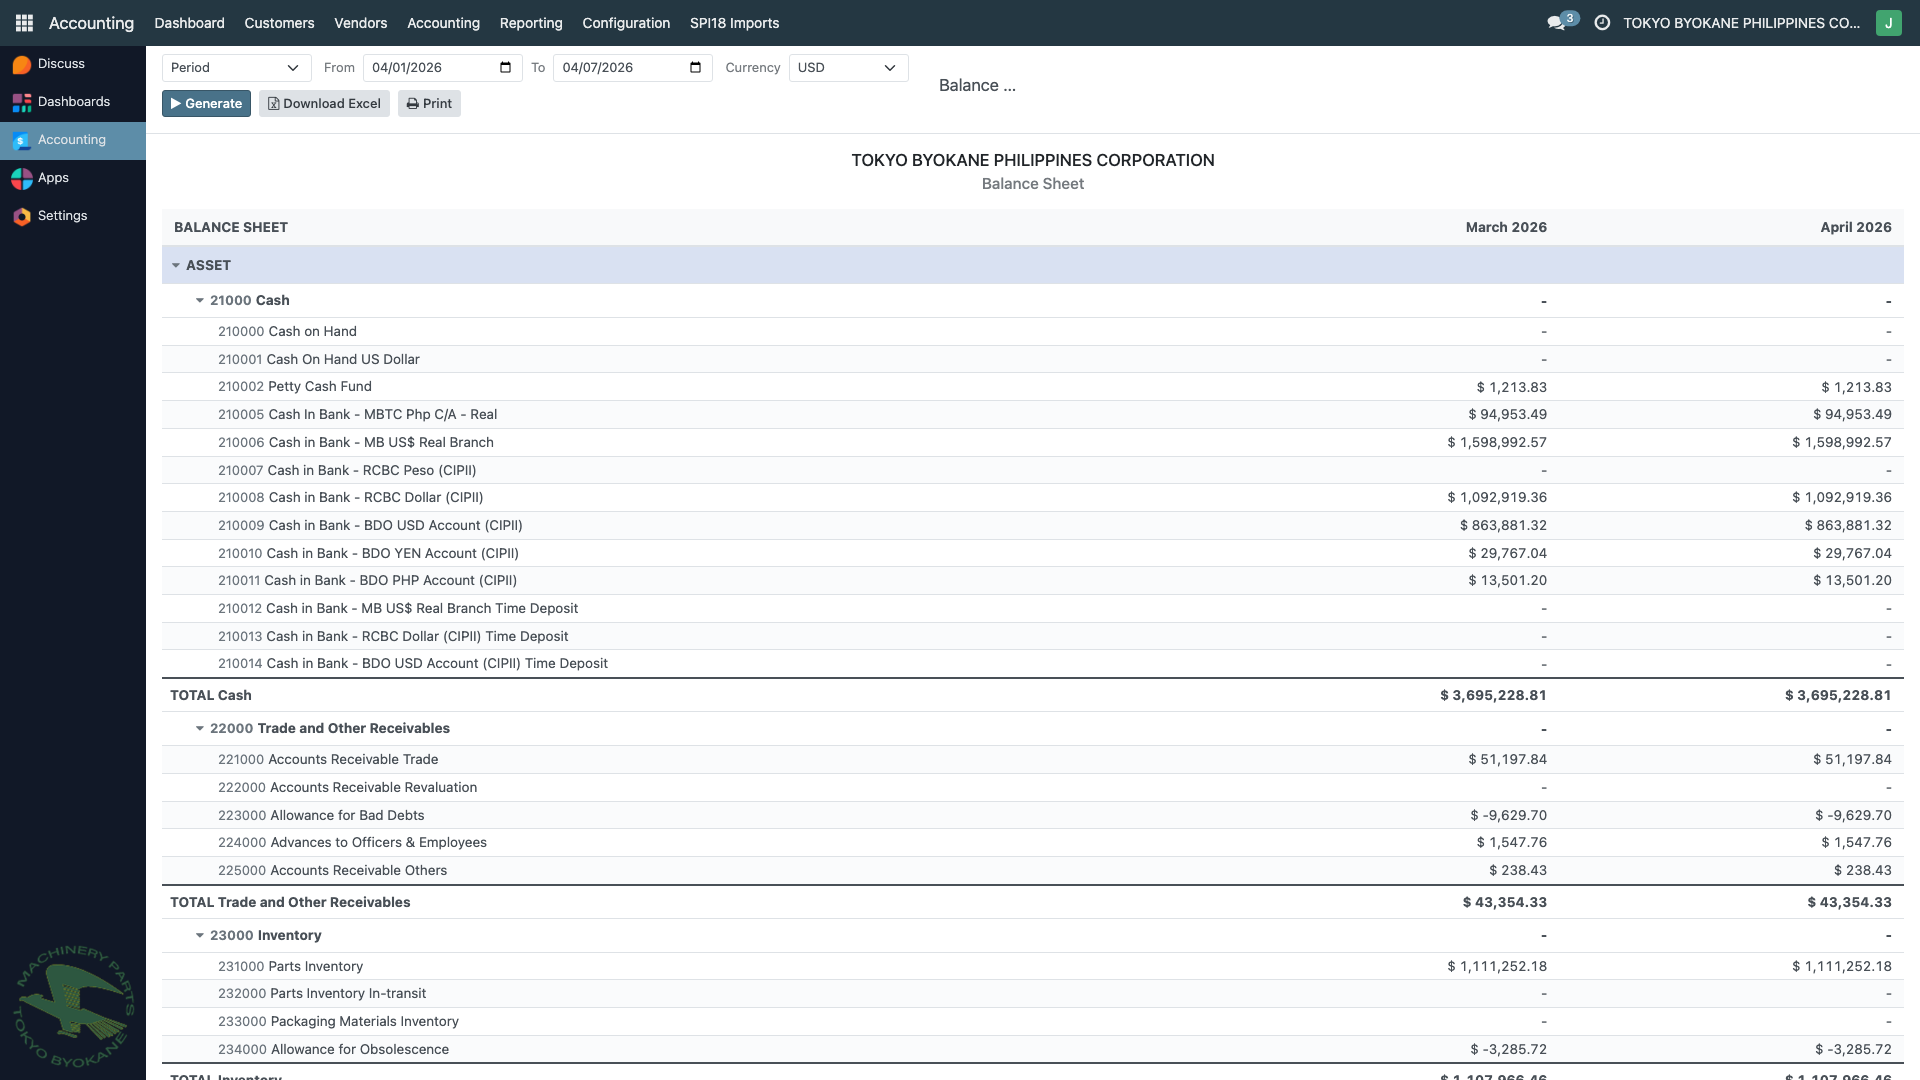Click the Download Excel button
This screenshot has width=1920, height=1080.
pyautogui.click(x=324, y=103)
